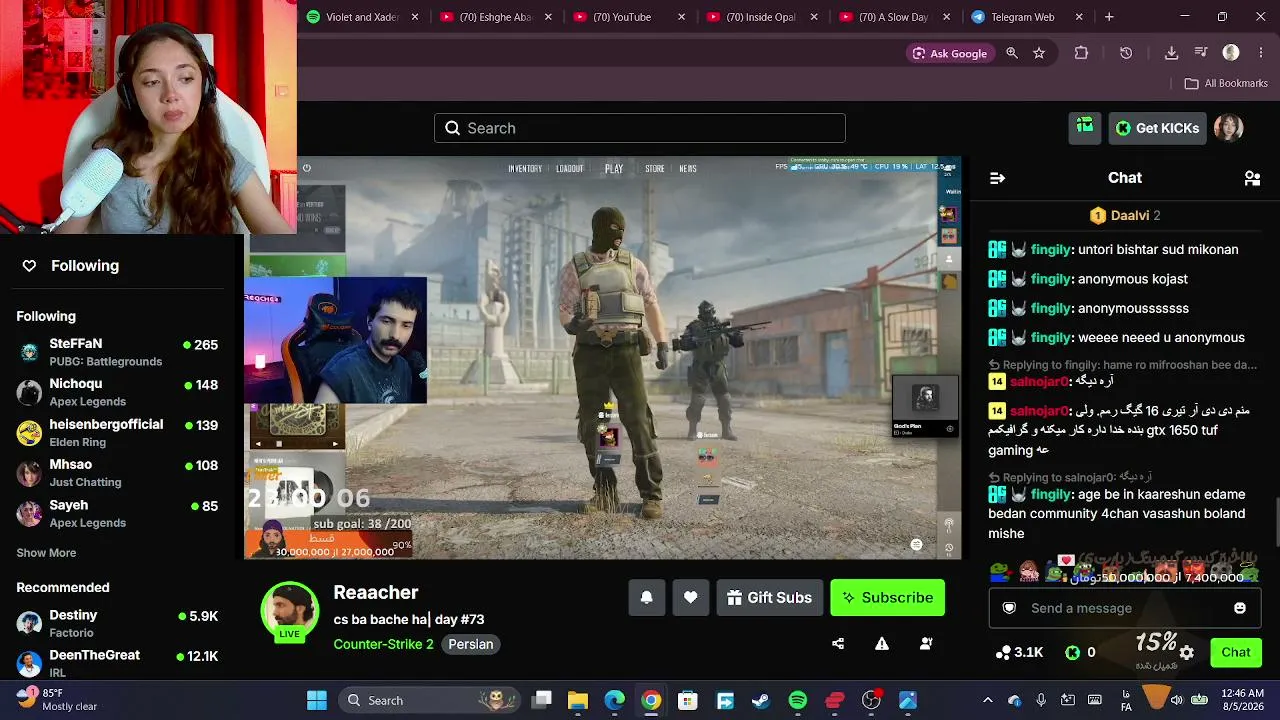This screenshot has height=720, width=1280.
Task: Open Steam from the taskbar
Action: 761,700
